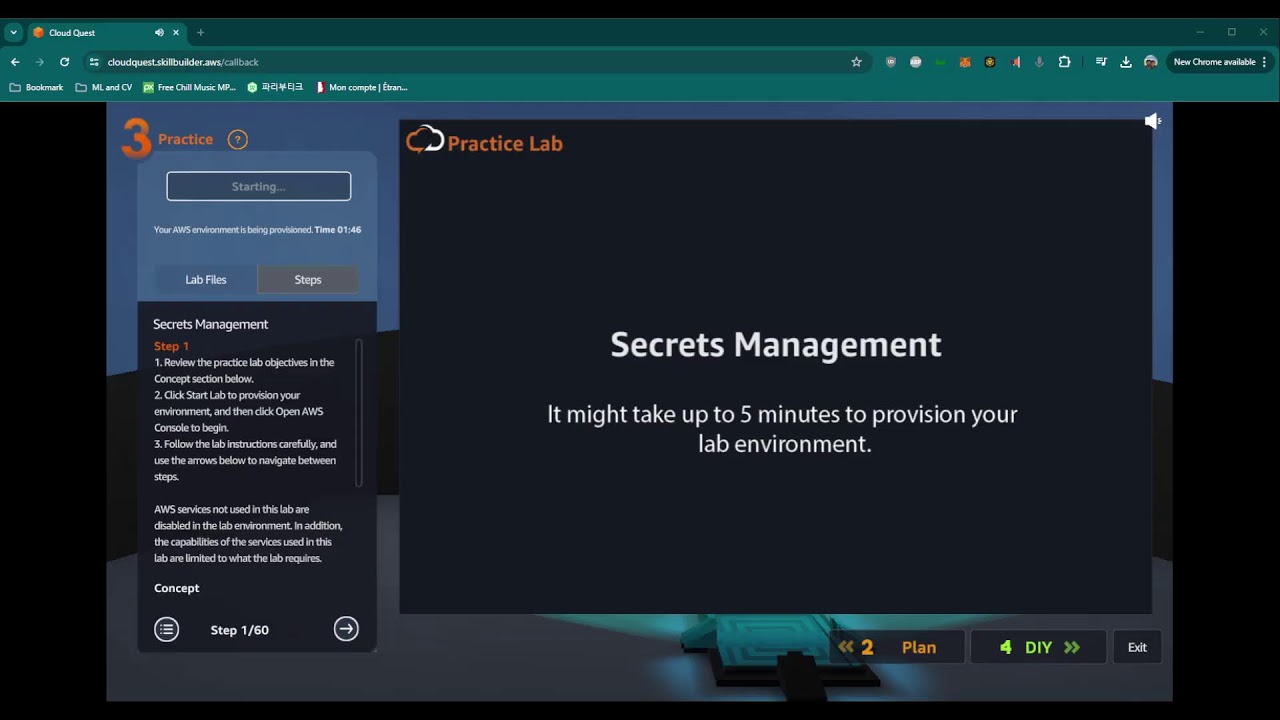Go to next step arrow icon
This screenshot has height=720, width=1280.
click(x=346, y=629)
